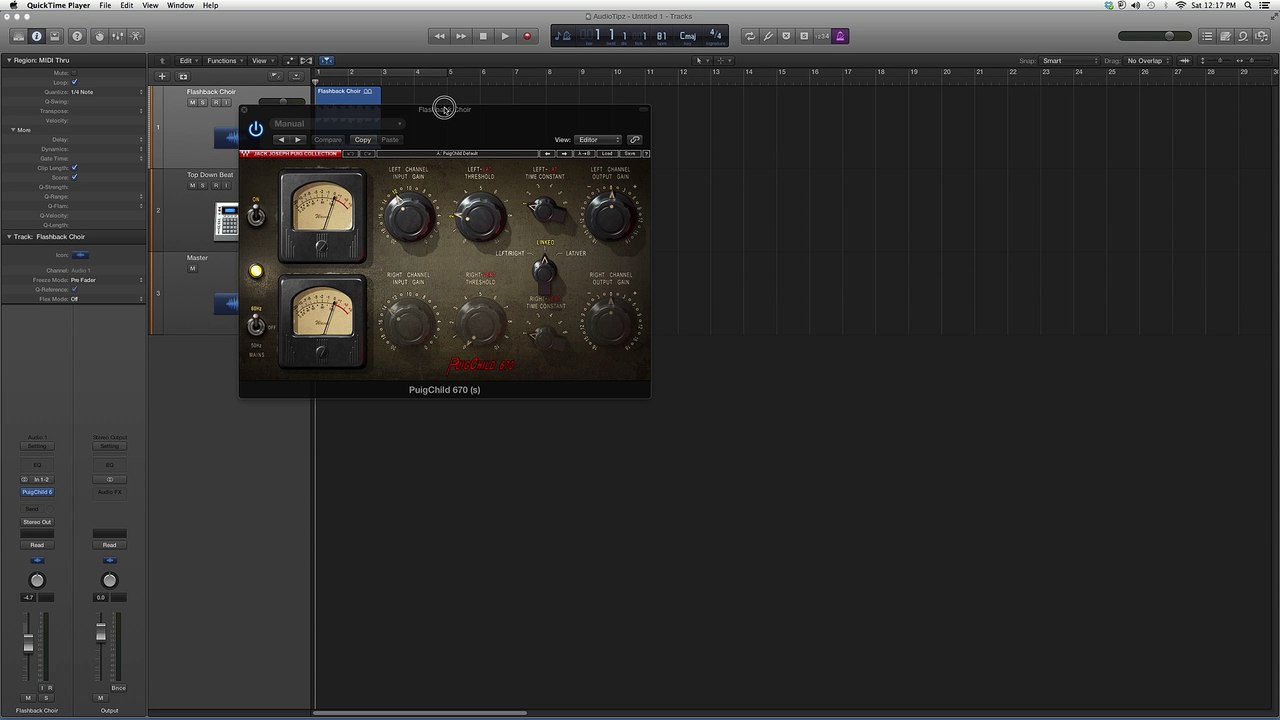Open the pointer tool menu
Screen dimensions: 1280x720
click(701, 61)
